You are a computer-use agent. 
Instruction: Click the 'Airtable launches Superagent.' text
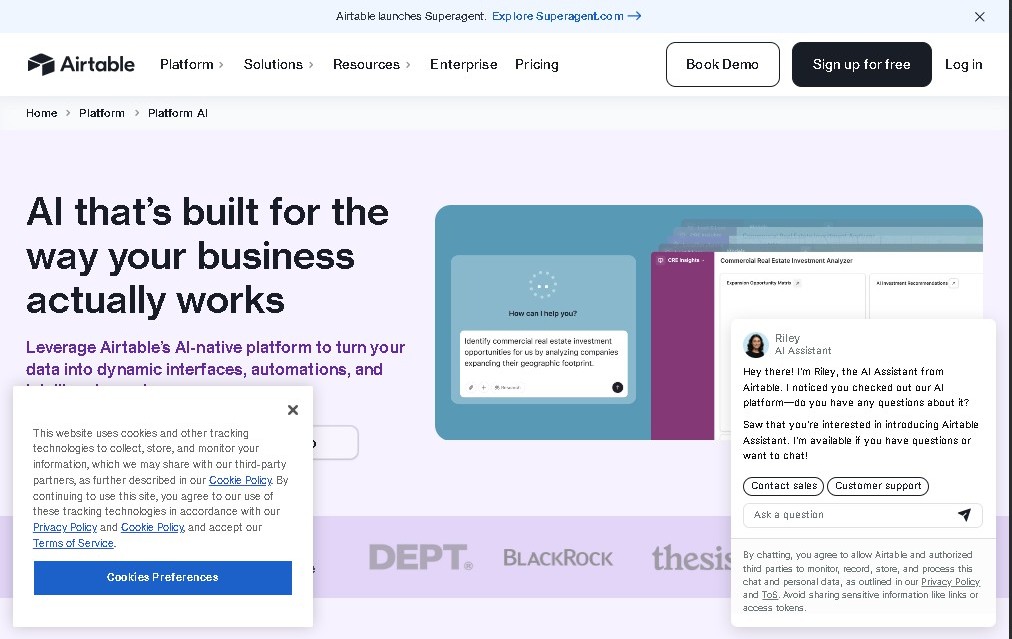pos(411,16)
